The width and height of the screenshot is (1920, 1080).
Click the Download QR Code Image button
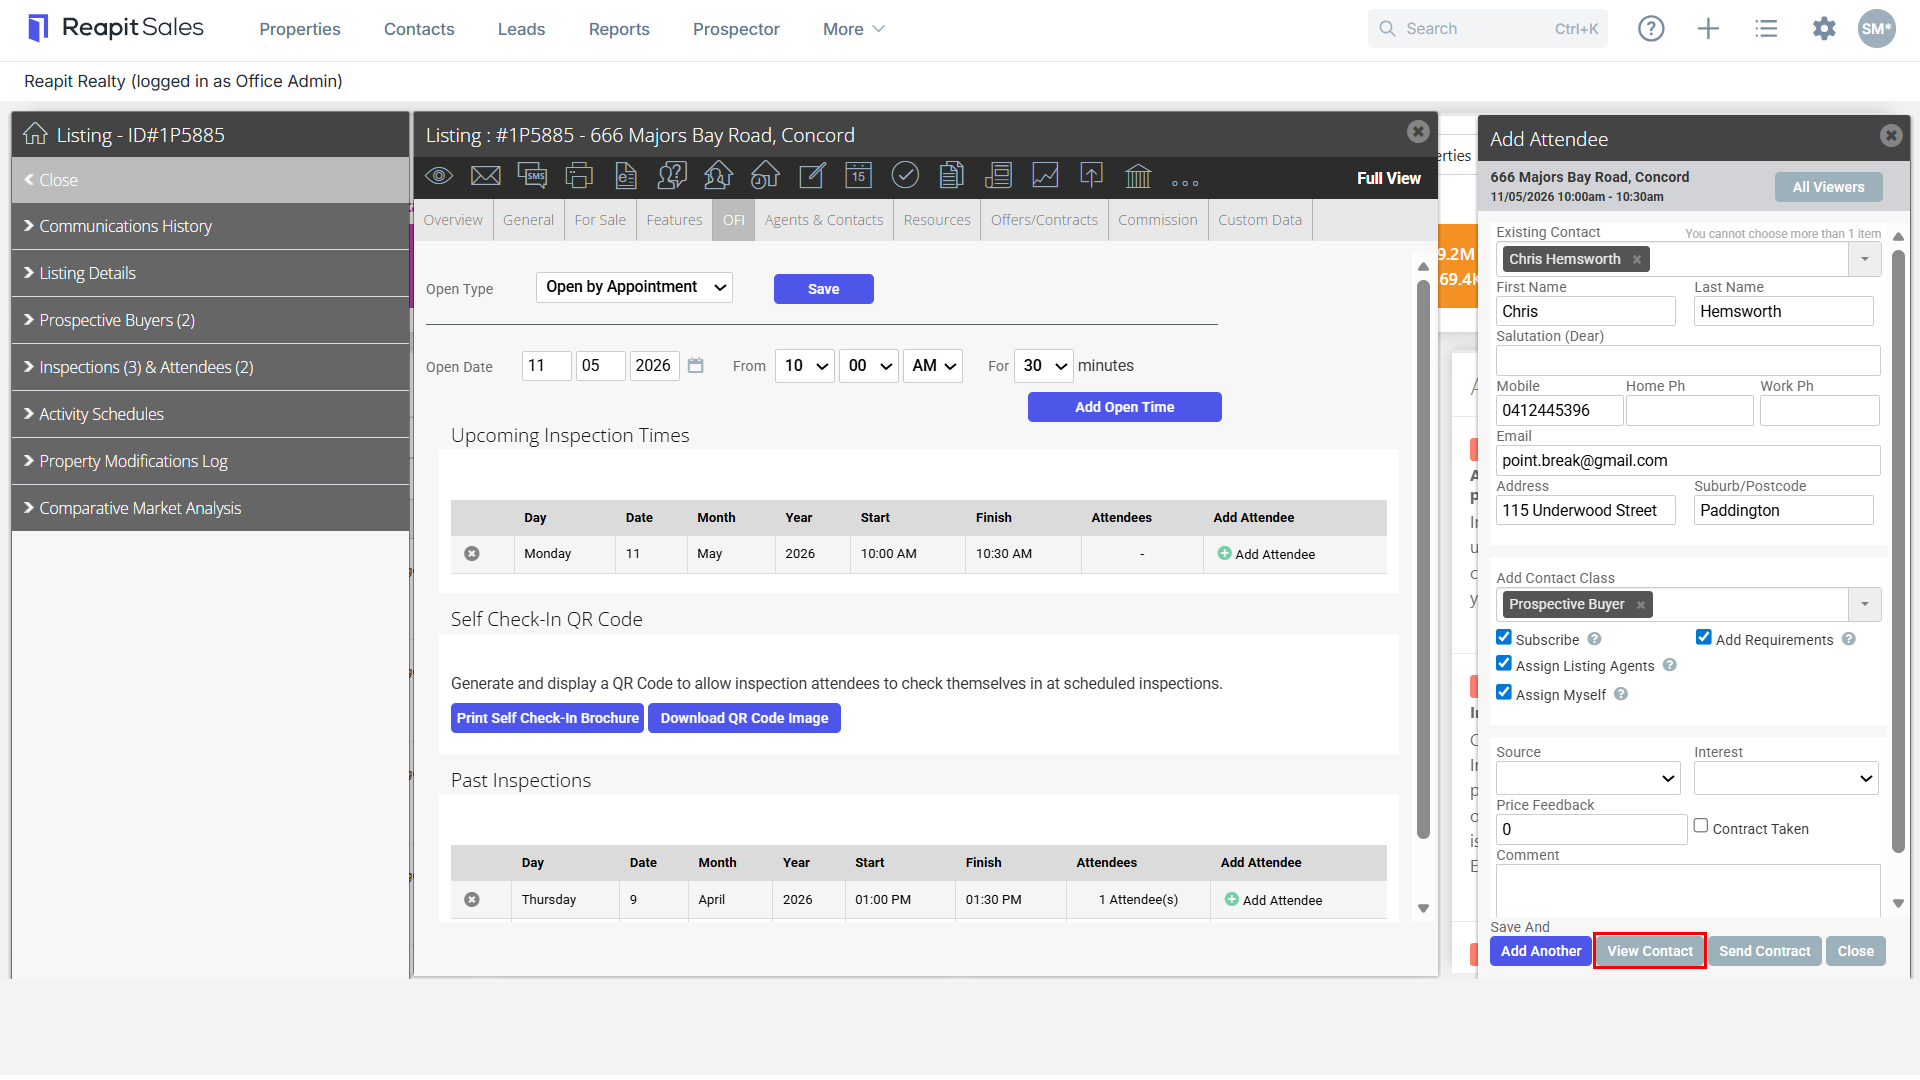pyautogui.click(x=744, y=718)
